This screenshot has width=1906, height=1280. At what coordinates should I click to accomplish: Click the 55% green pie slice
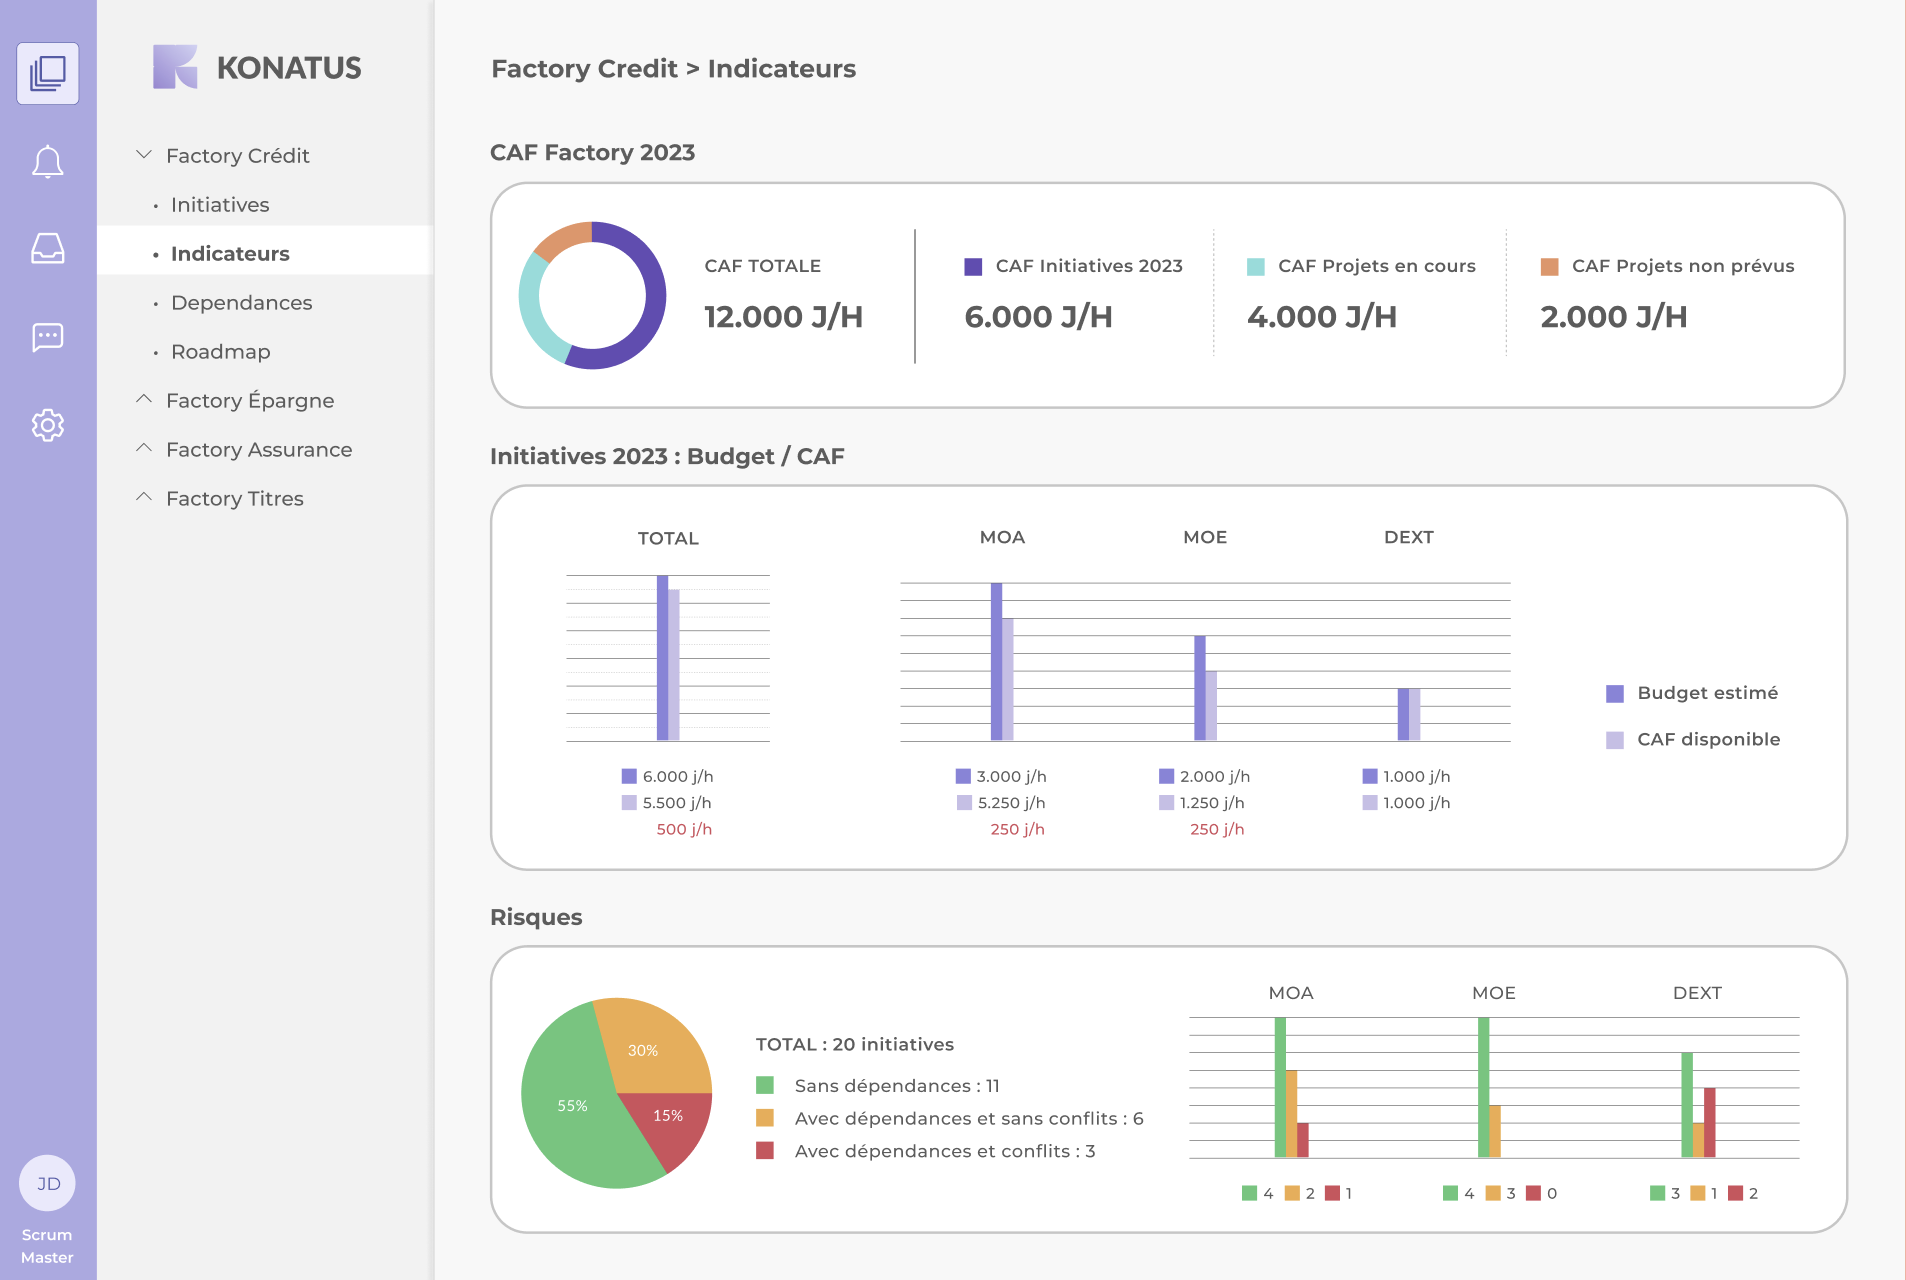point(572,1106)
